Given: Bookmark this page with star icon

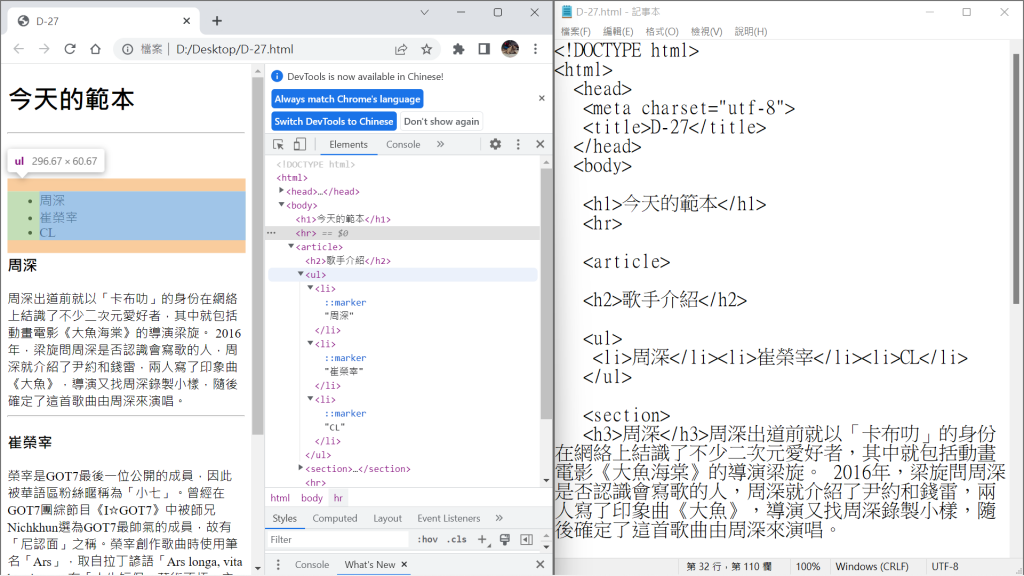Looking at the screenshot, I should click(x=426, y=49).
